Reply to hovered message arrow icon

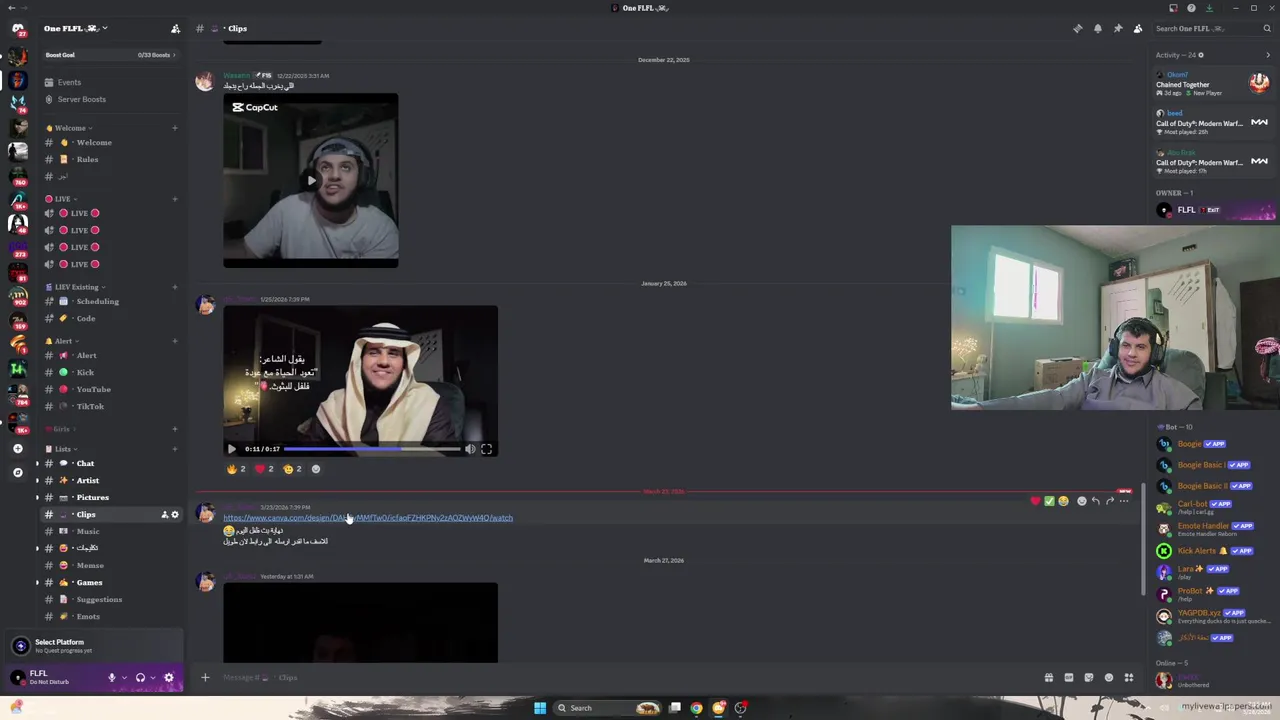pos(1096,501)
